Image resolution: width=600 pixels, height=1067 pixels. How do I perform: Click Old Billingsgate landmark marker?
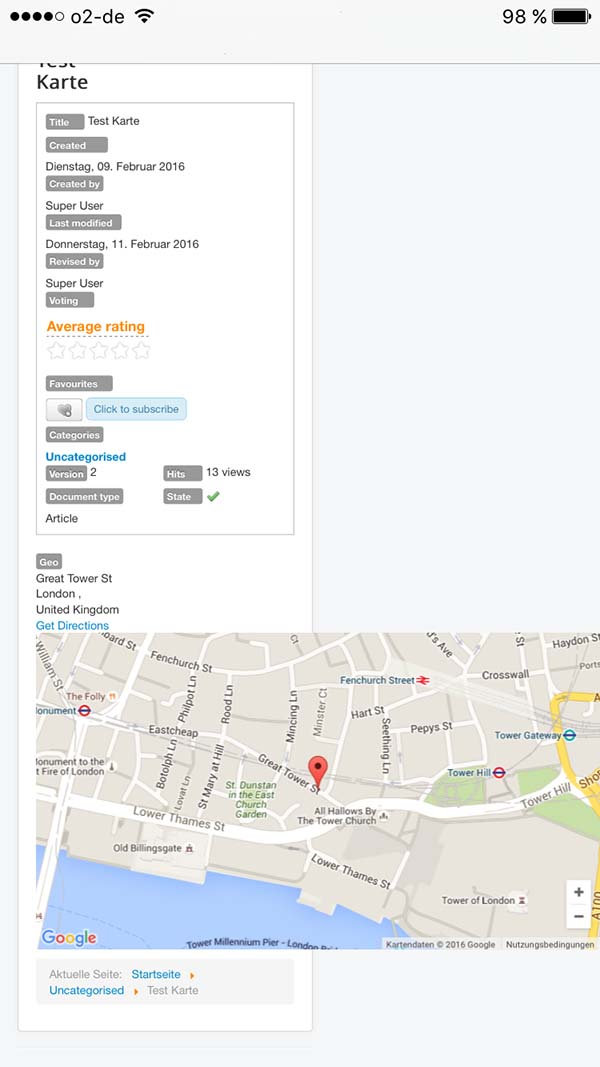click(190, 848)
